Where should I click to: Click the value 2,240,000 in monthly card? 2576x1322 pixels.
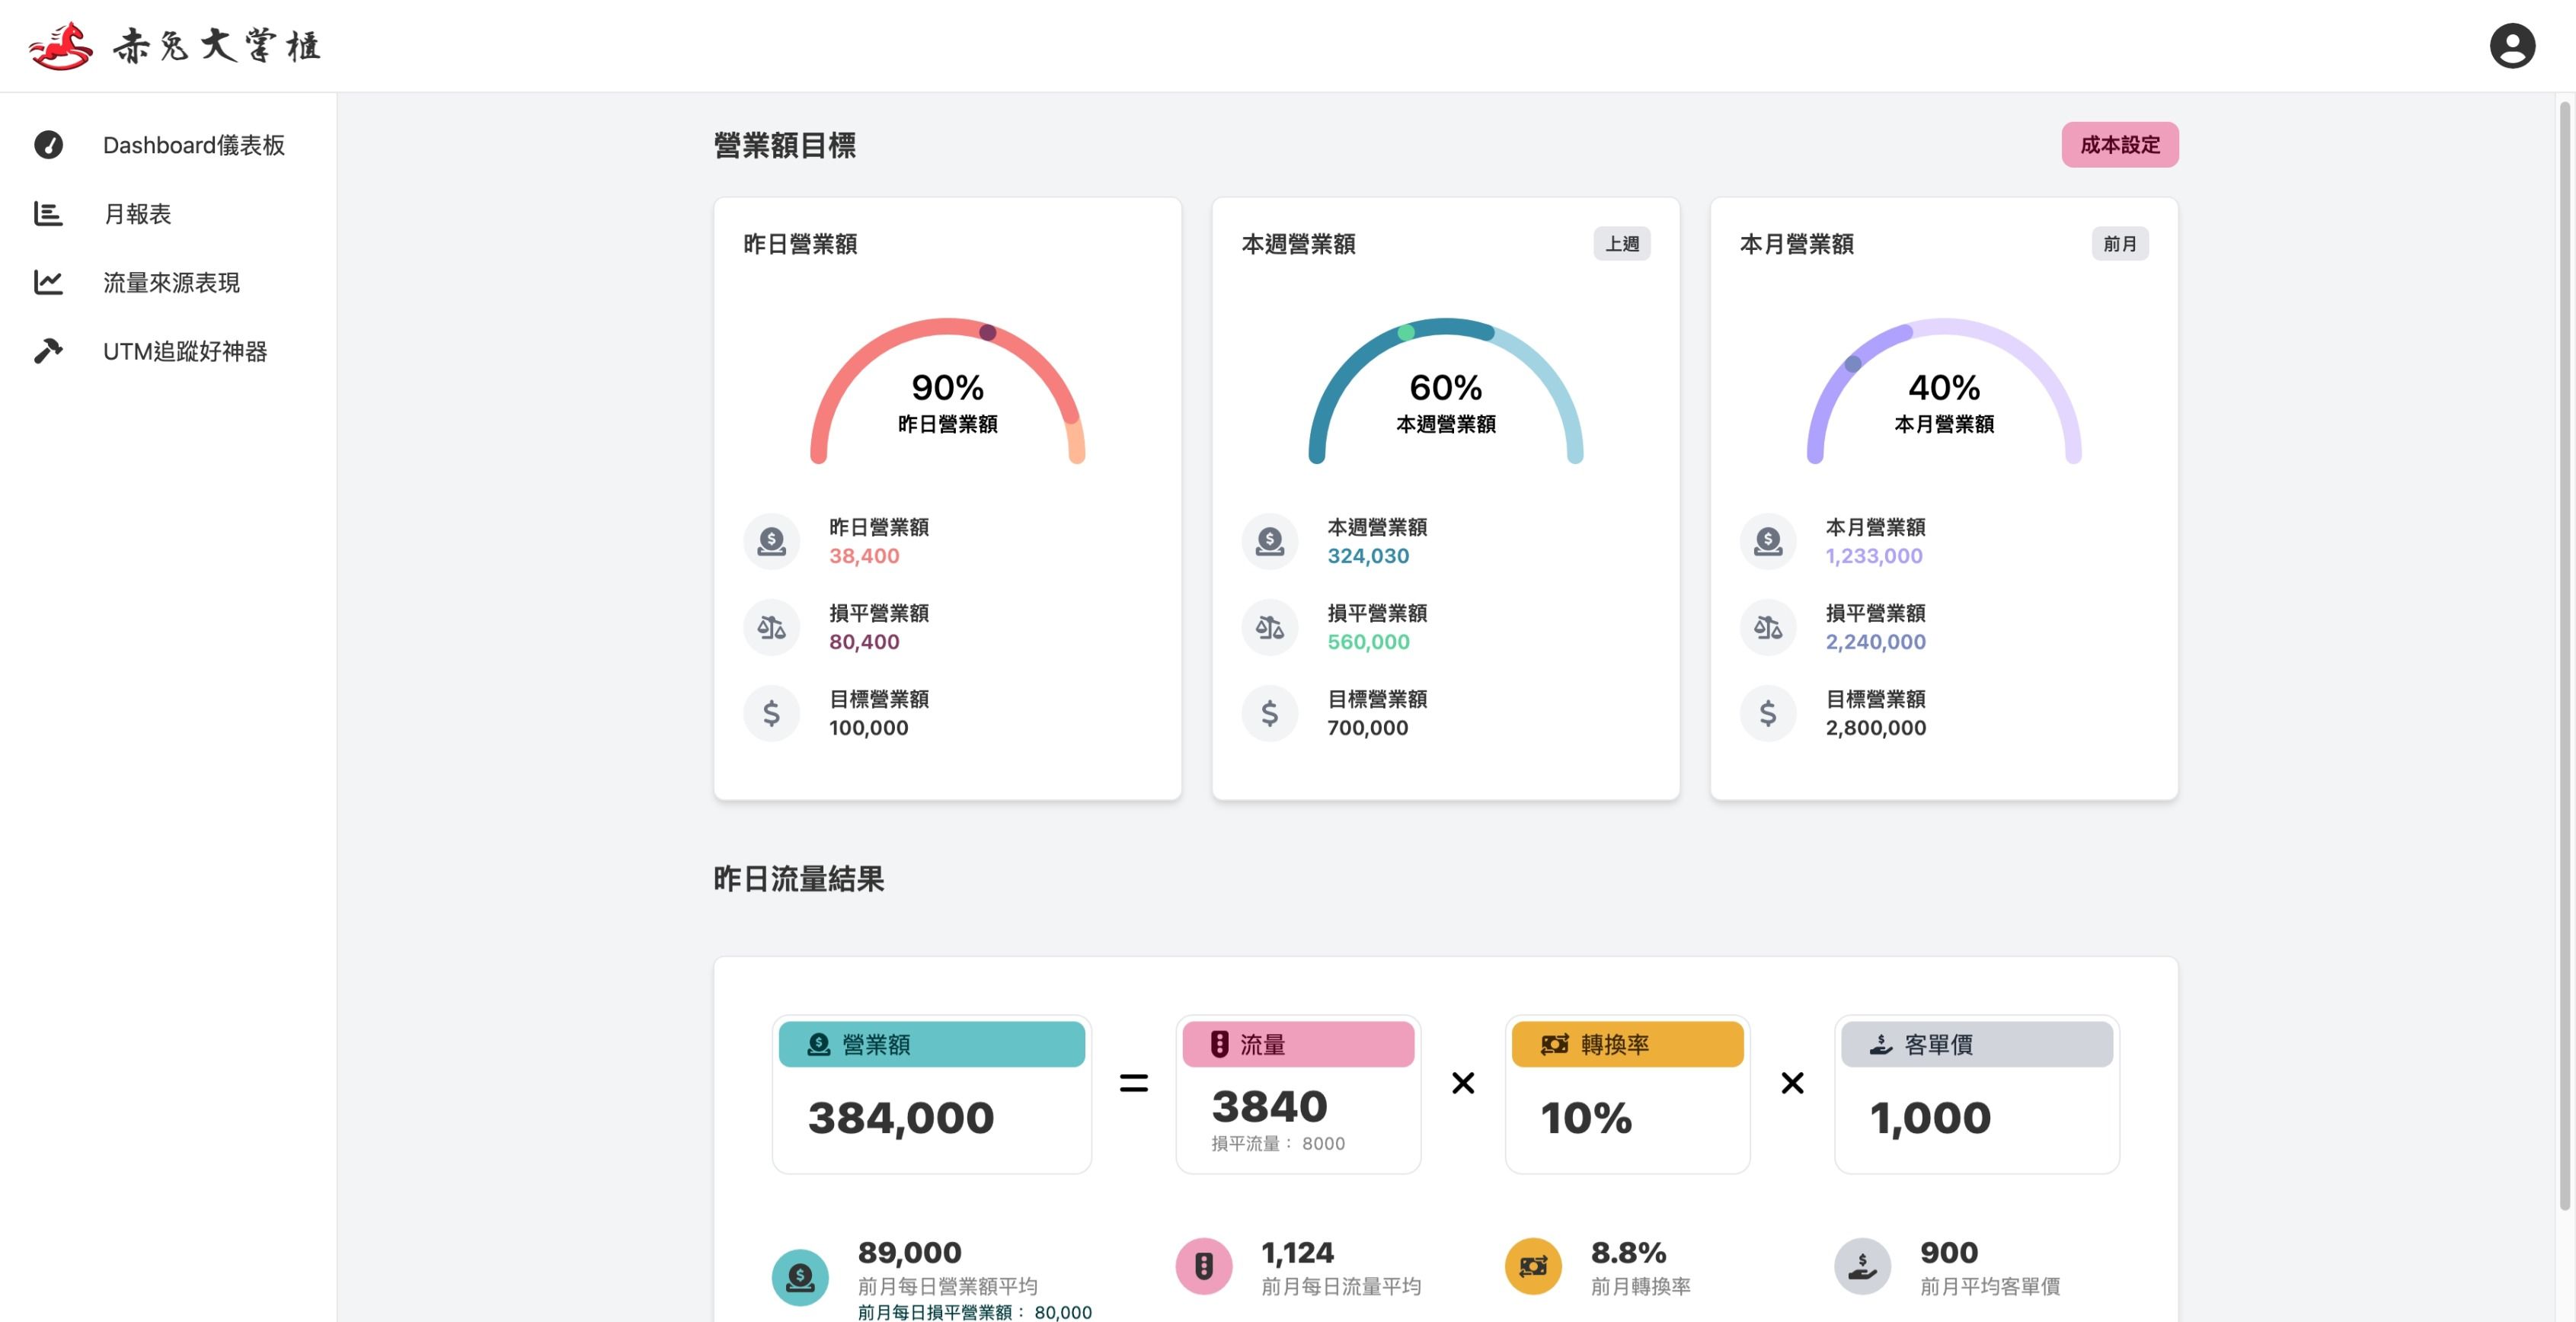pos(1875,642)
